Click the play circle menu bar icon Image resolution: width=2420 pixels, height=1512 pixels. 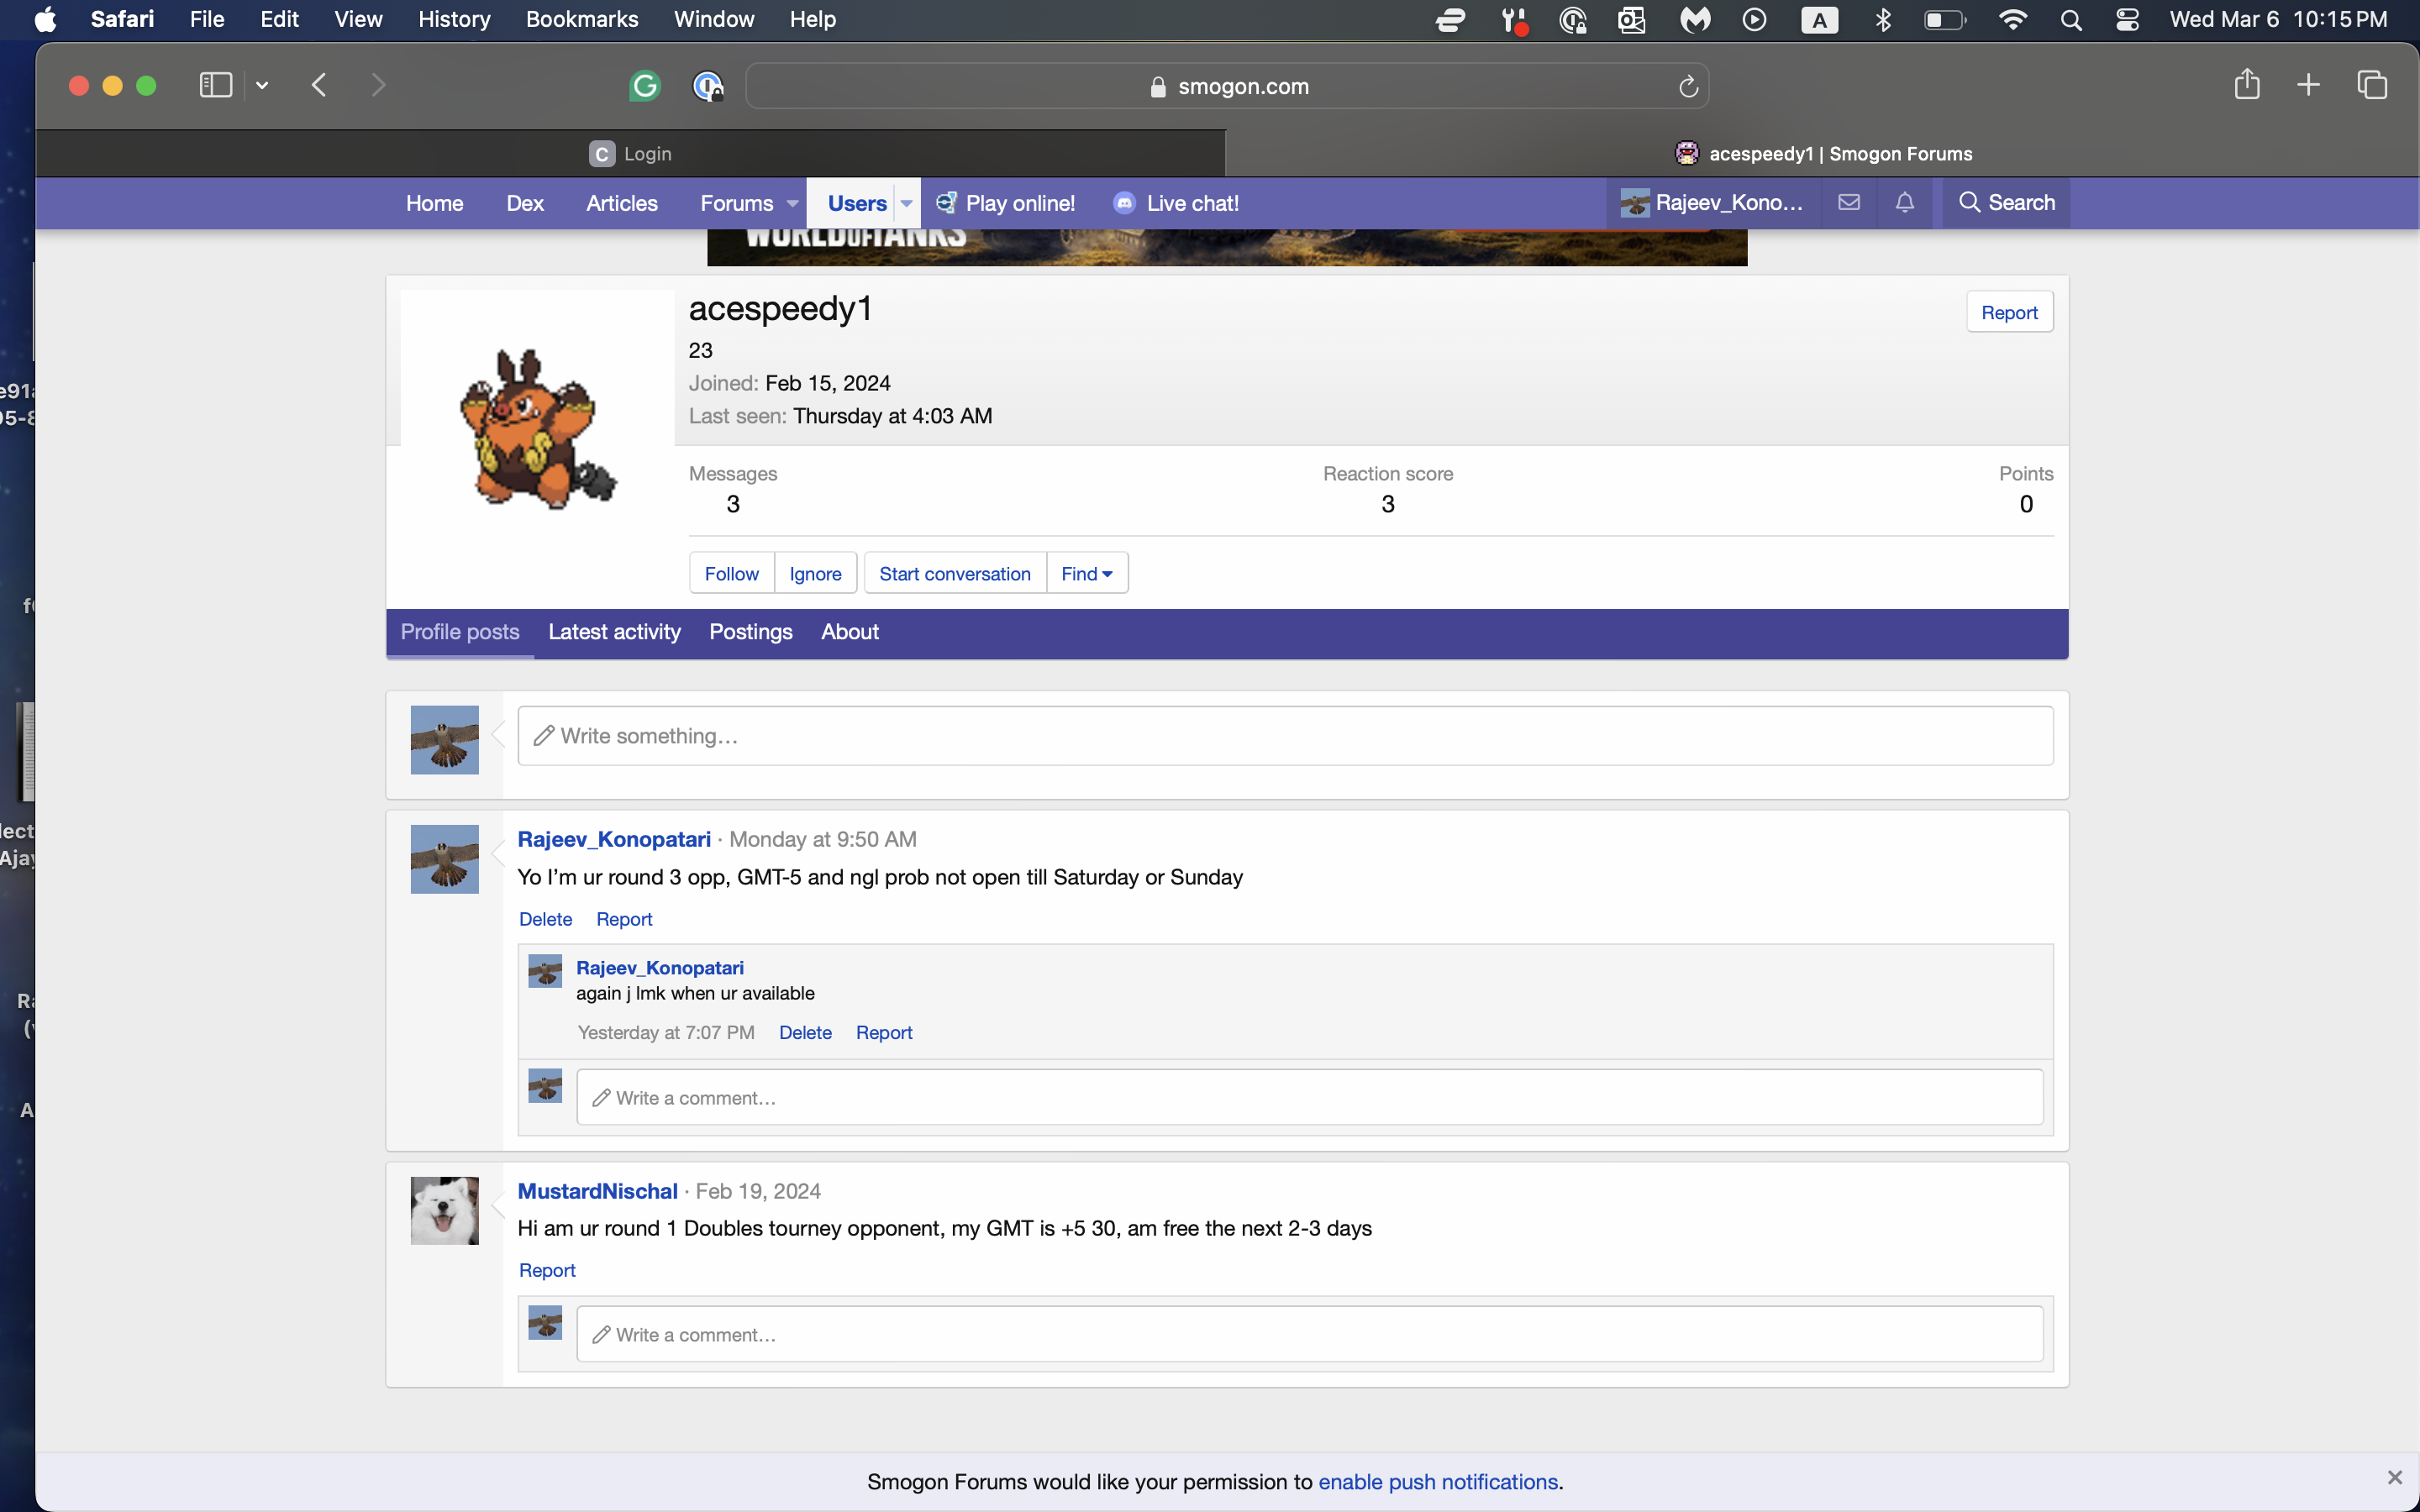point(1754,20)
